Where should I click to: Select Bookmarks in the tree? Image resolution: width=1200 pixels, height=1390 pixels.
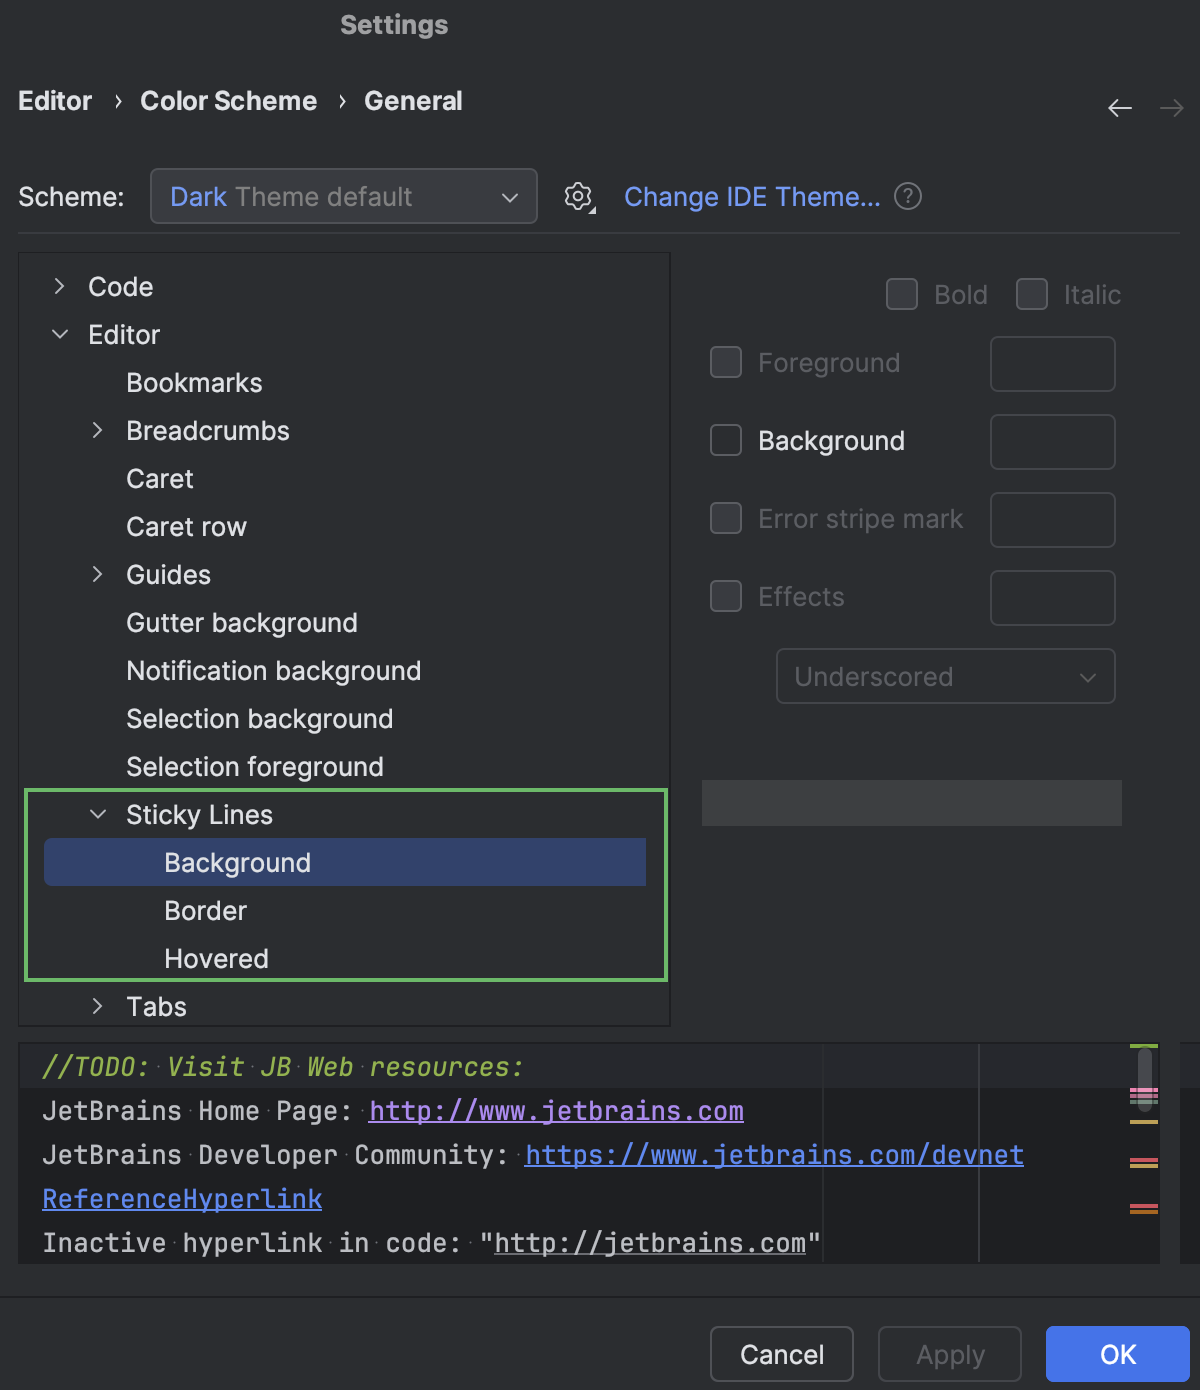pos(194,382)
